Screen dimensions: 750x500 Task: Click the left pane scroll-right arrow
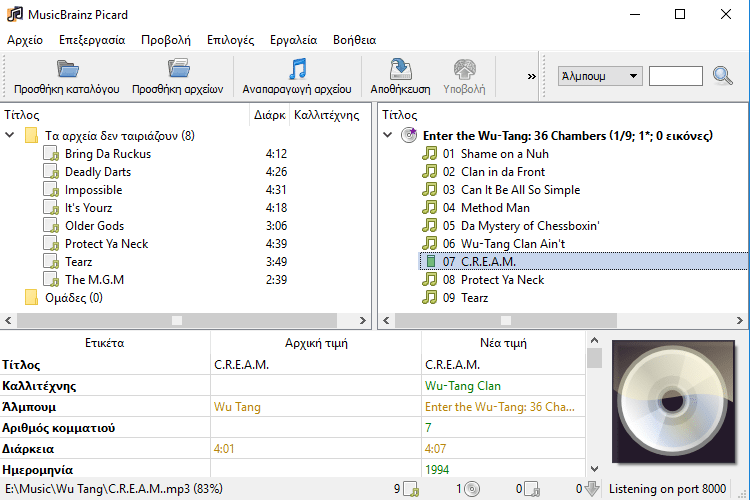pyautogui.click(x=363, y=321)
